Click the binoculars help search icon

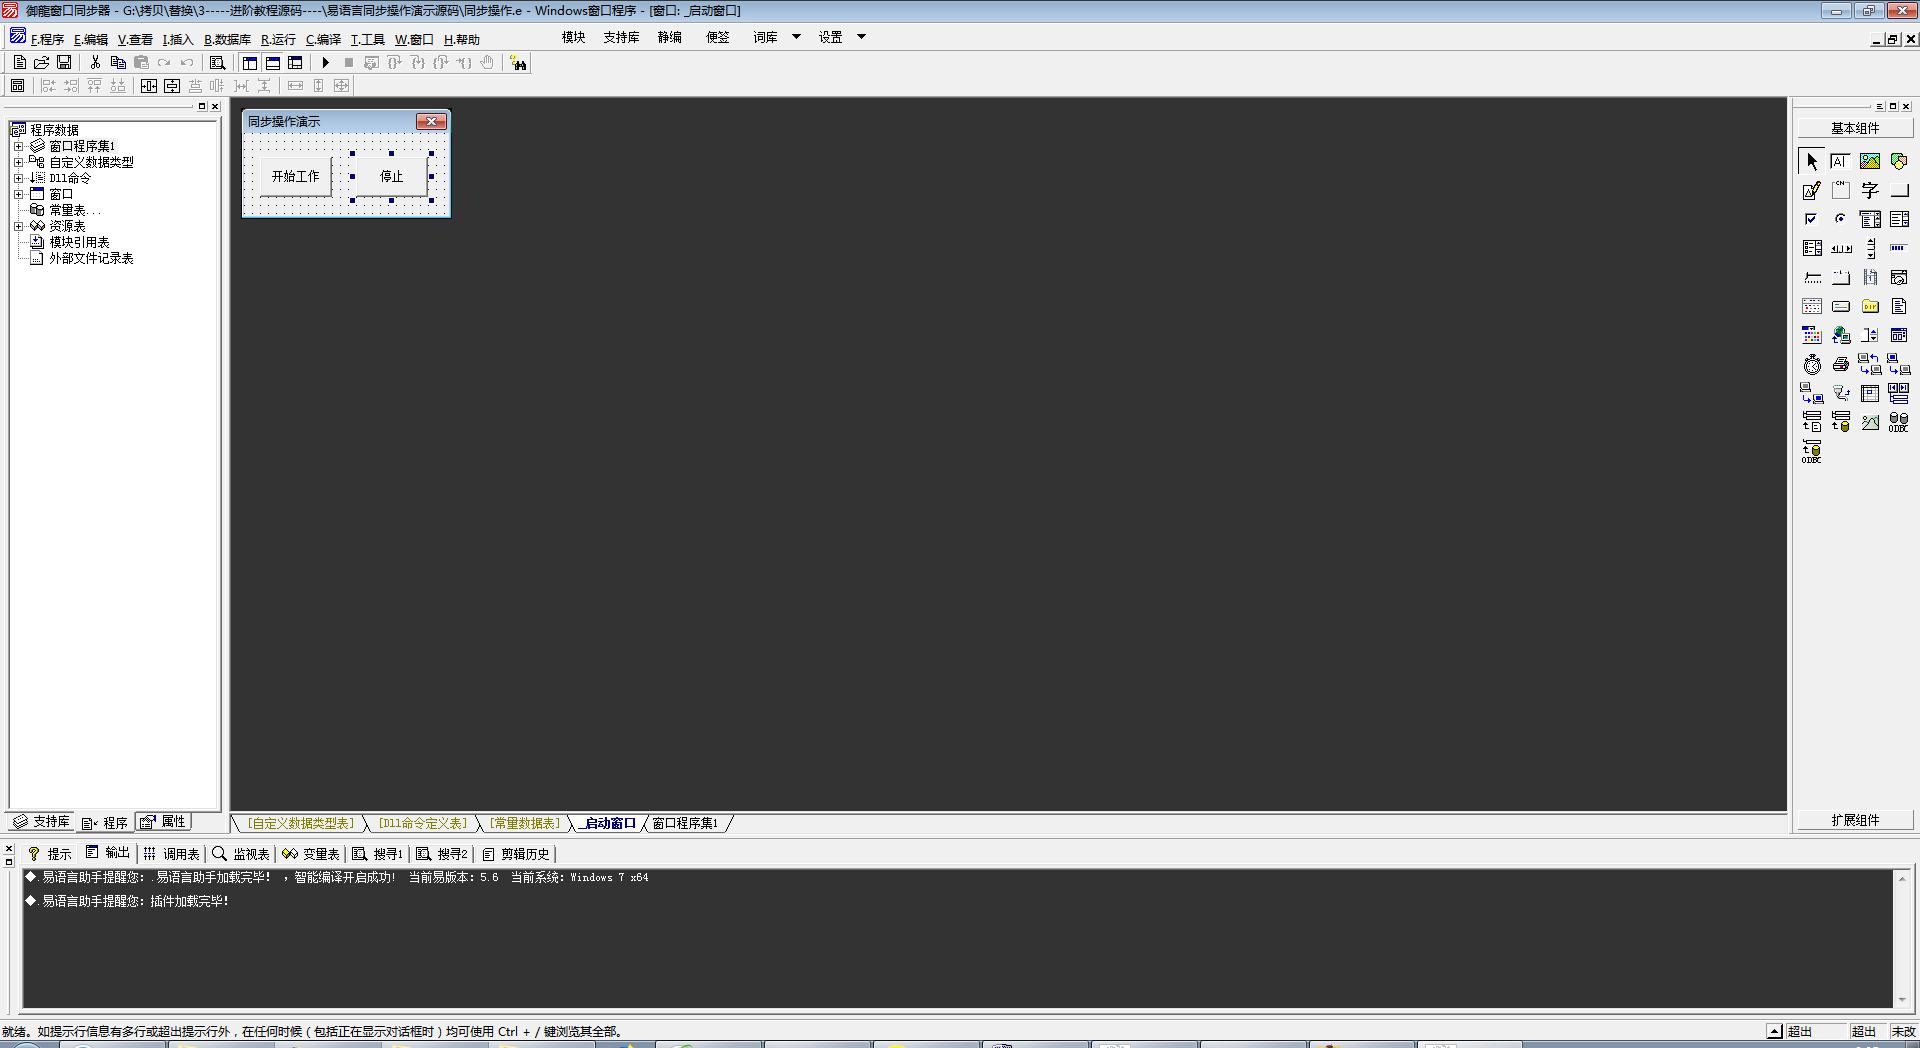click(518, 63)
